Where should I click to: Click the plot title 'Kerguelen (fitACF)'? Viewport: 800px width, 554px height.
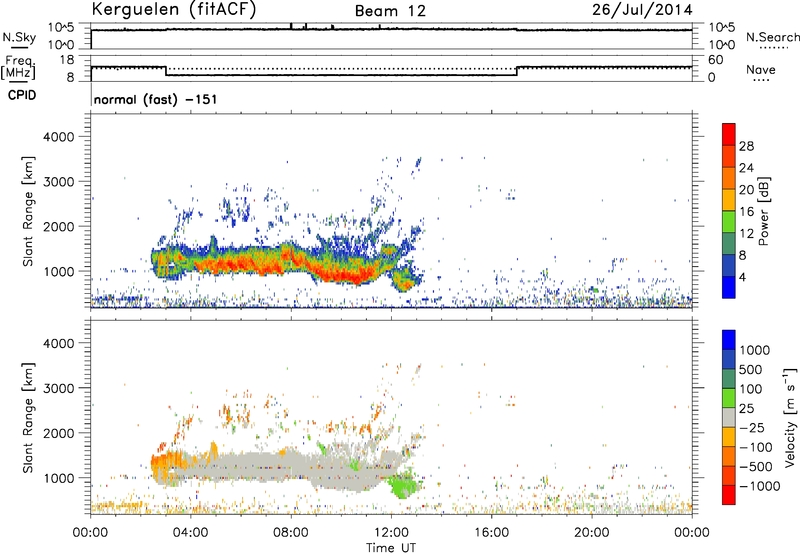point(173,9)
